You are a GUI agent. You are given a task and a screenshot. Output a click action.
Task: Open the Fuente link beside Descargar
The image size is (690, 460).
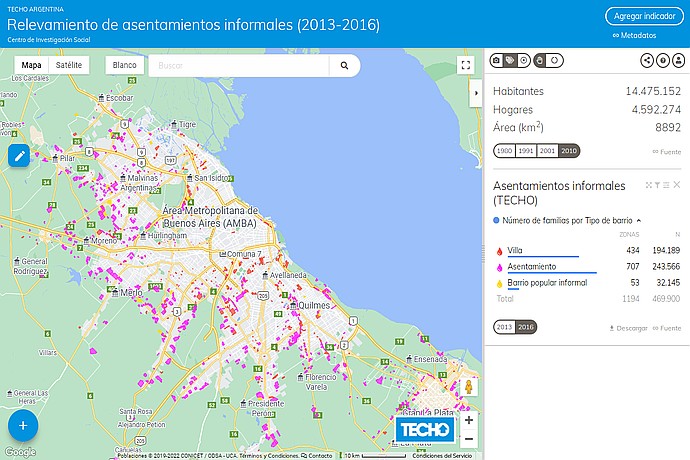(667, 328)
